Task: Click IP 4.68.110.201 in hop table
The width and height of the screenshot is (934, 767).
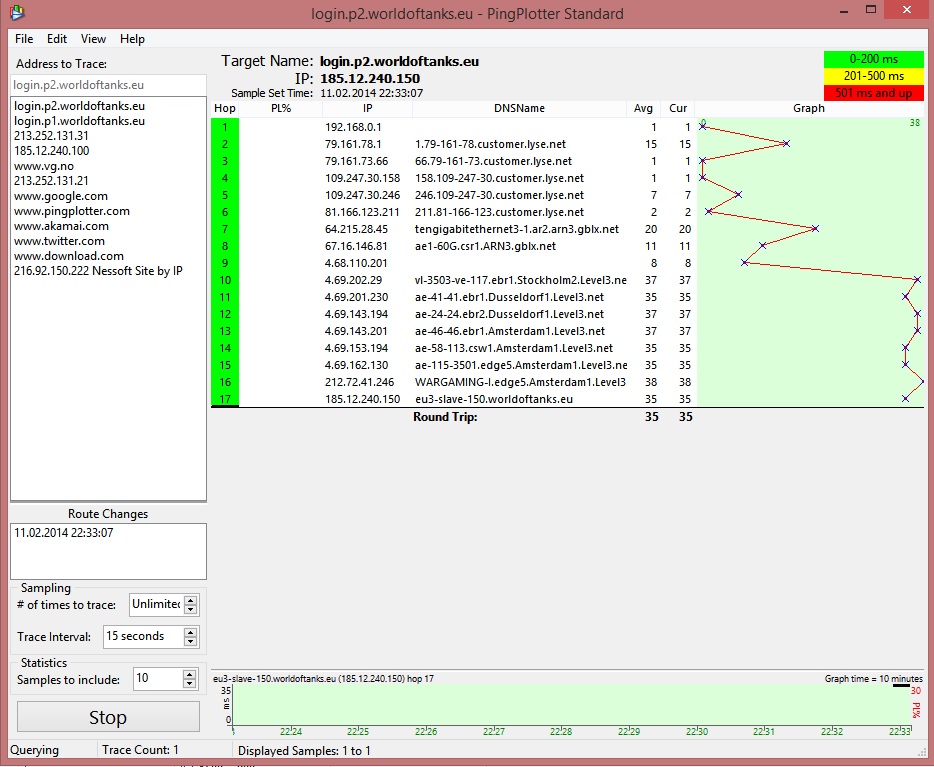Action: (x=356, y=263)
